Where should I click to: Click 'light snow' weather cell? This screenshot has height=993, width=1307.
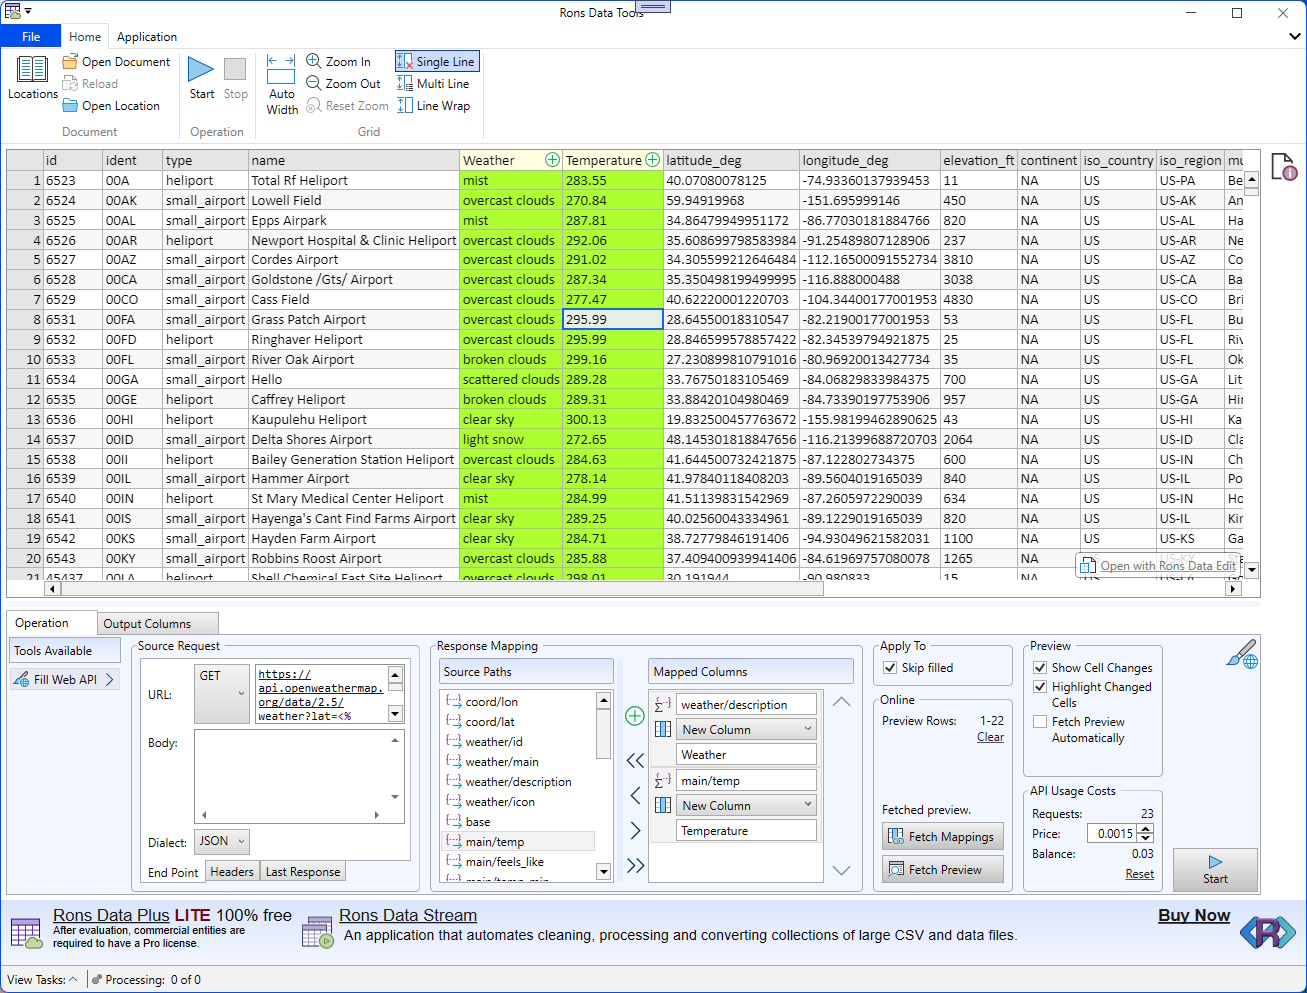[511, 440]
